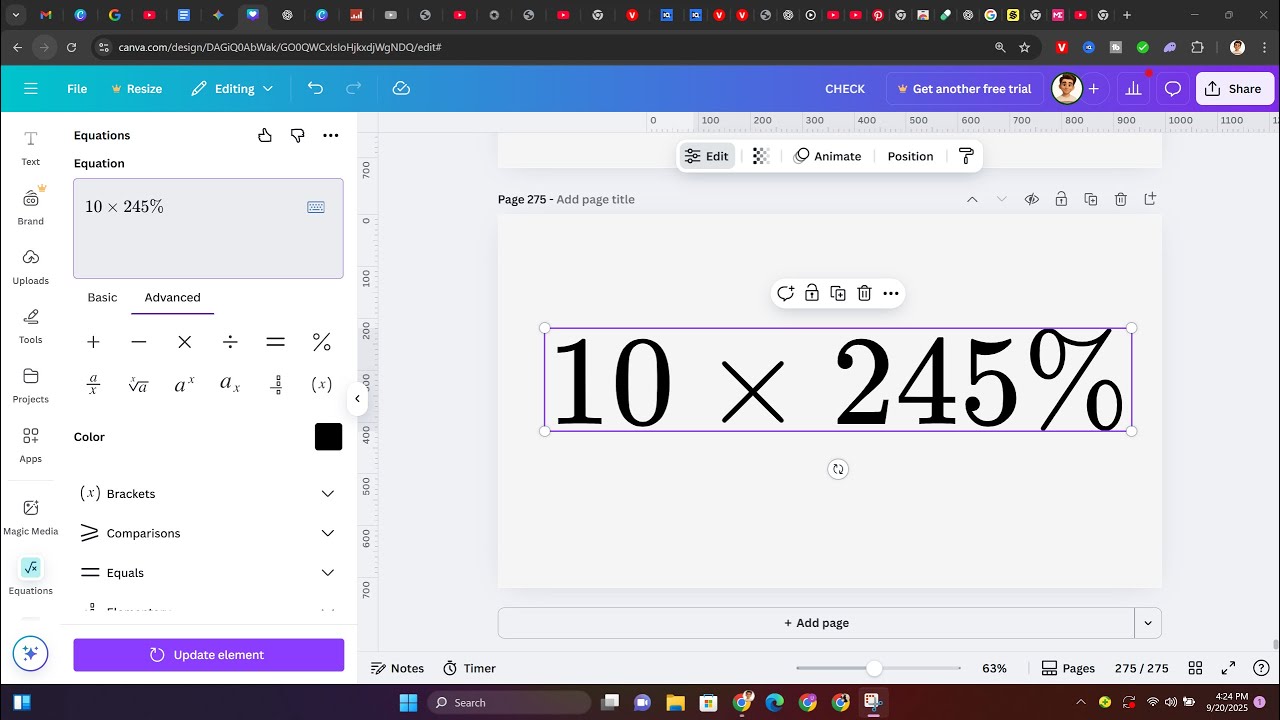Image resolution: width=1280 pixels, height=720 pixels.
Task: Insert the nth root template
Action: pyautogui.click(x=139, y=385)
